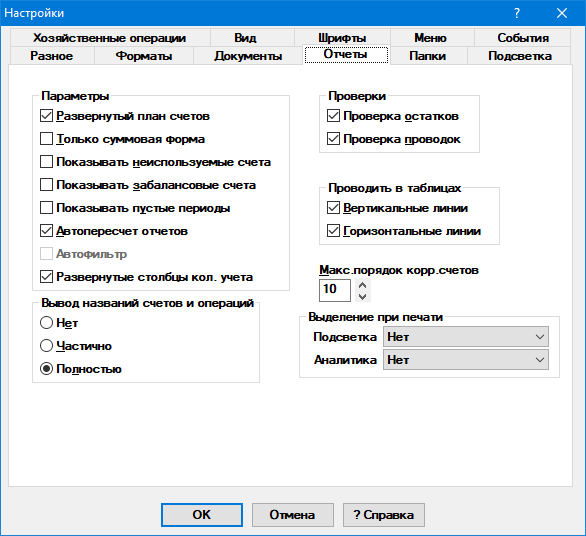This screenshot has width=586, height=536.
Task: Increase Макс.порядок корр.счетов with up arrow
Action: 362,285
